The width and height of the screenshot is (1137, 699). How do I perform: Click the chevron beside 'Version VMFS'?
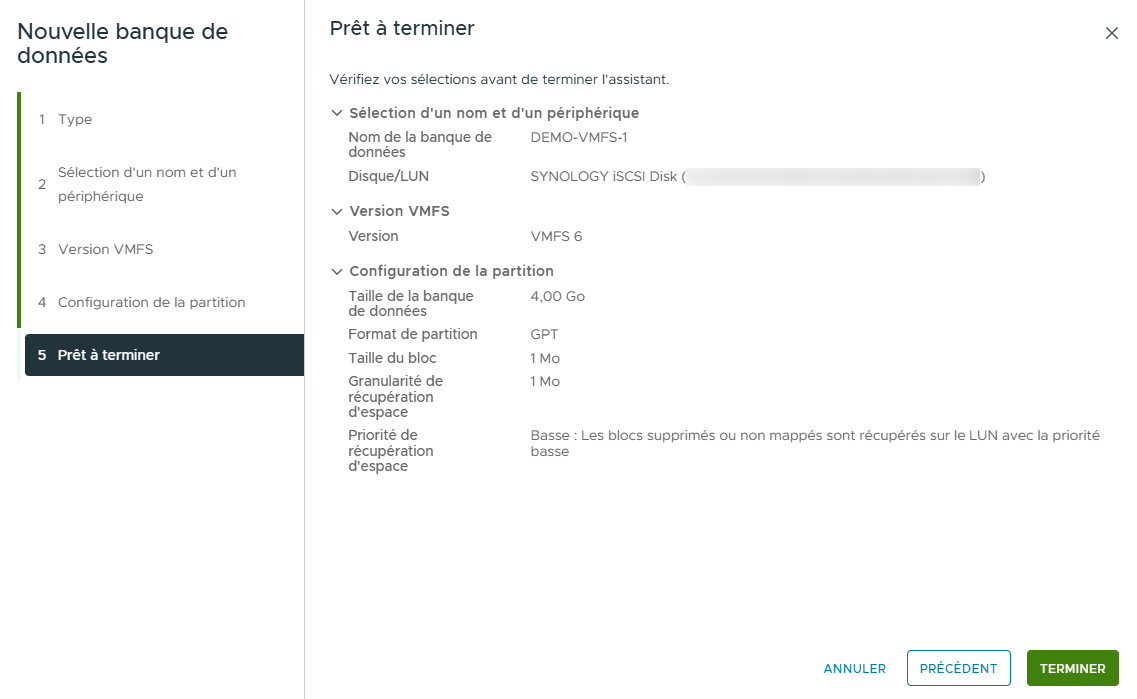[x=337, y=211]
